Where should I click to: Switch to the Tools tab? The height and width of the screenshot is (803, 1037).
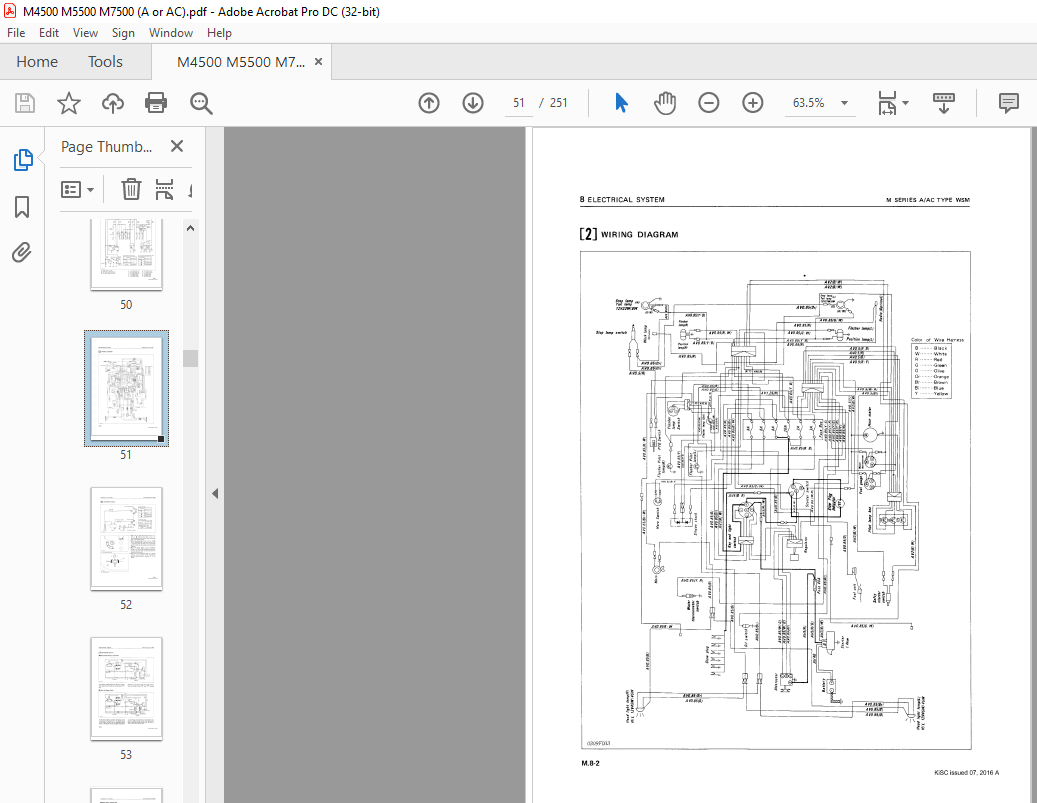(x=105, y=62)
